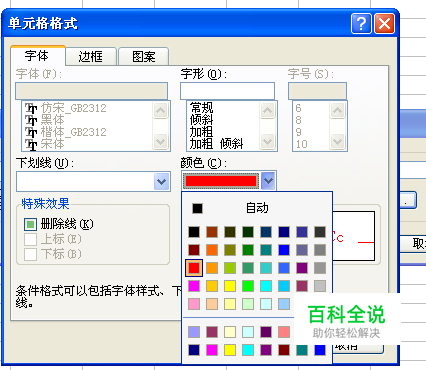426x370 pixels.
Task: Pick the tan color swatch
Action: [212, 304]
